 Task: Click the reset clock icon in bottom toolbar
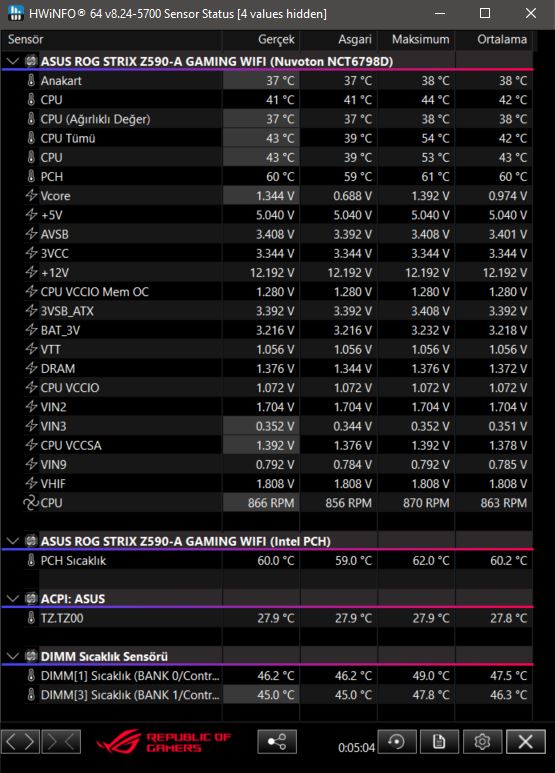tap(397, 742)
